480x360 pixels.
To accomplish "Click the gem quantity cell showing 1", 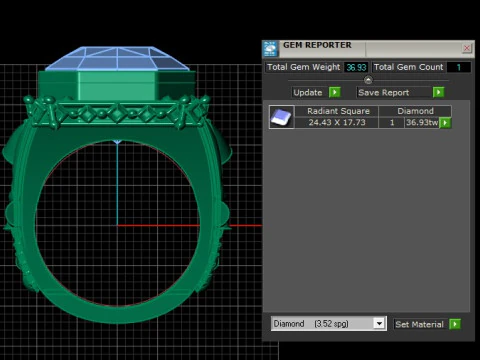I will pos(392,122).
